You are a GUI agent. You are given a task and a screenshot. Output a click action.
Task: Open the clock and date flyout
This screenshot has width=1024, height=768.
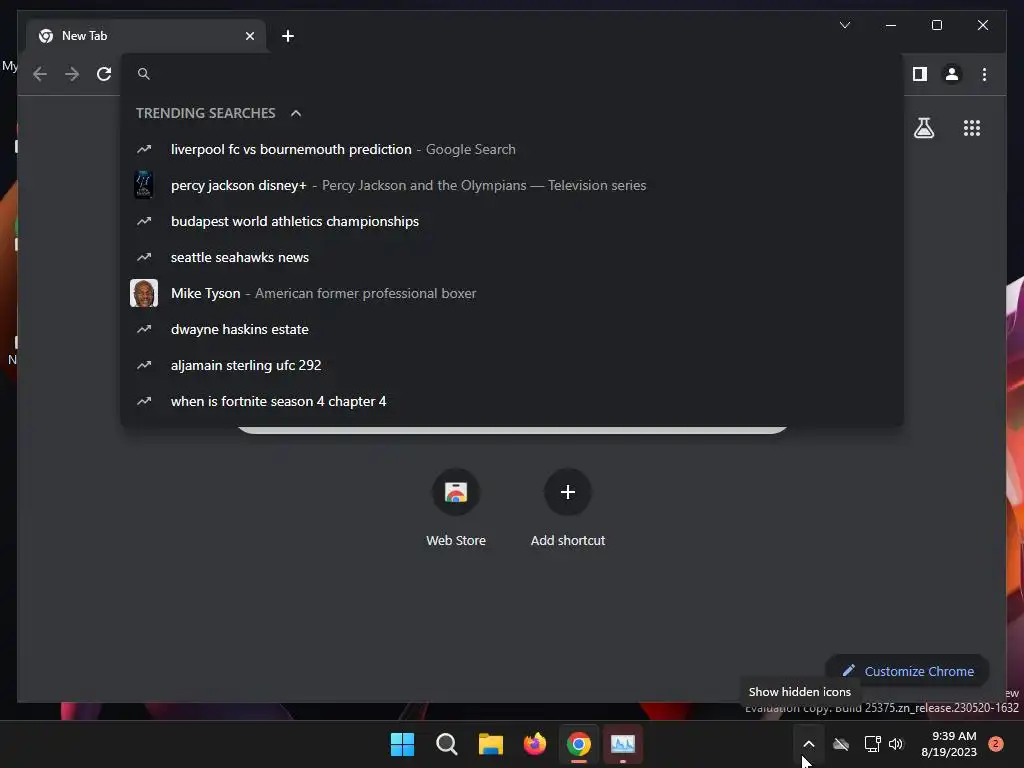[x=949, y=744]
